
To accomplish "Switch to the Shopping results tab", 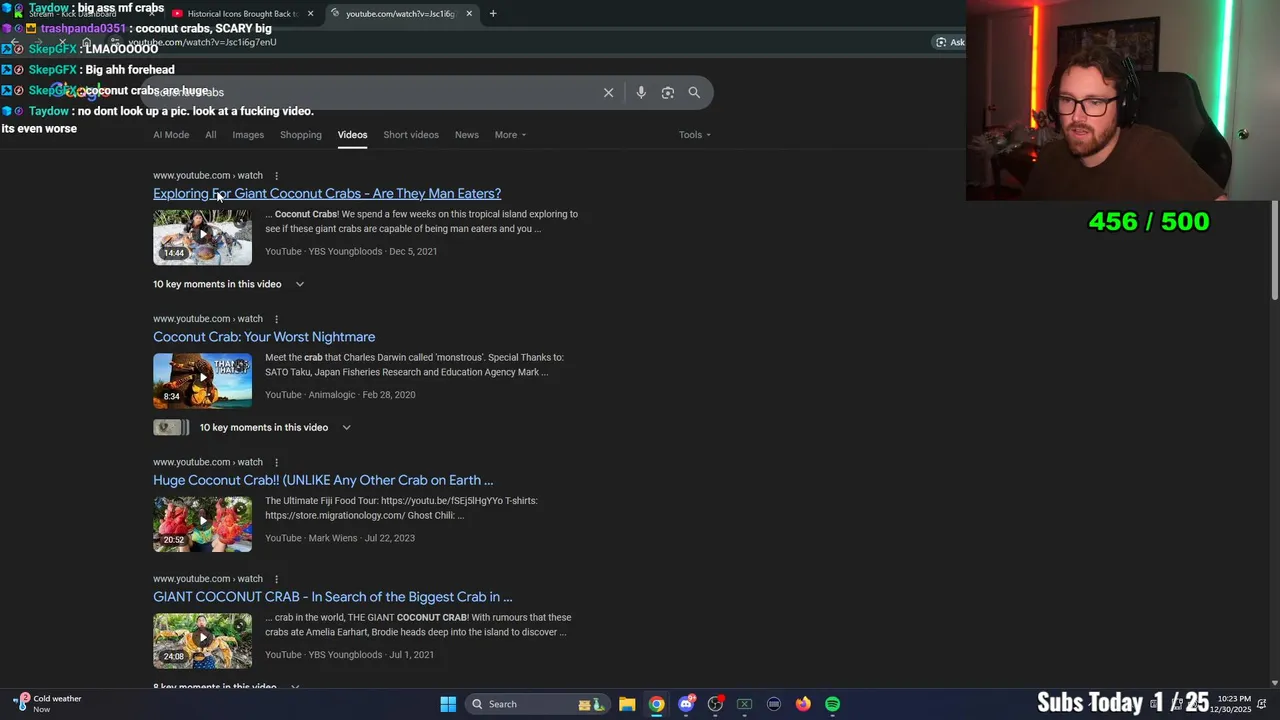I will point(301,135).
